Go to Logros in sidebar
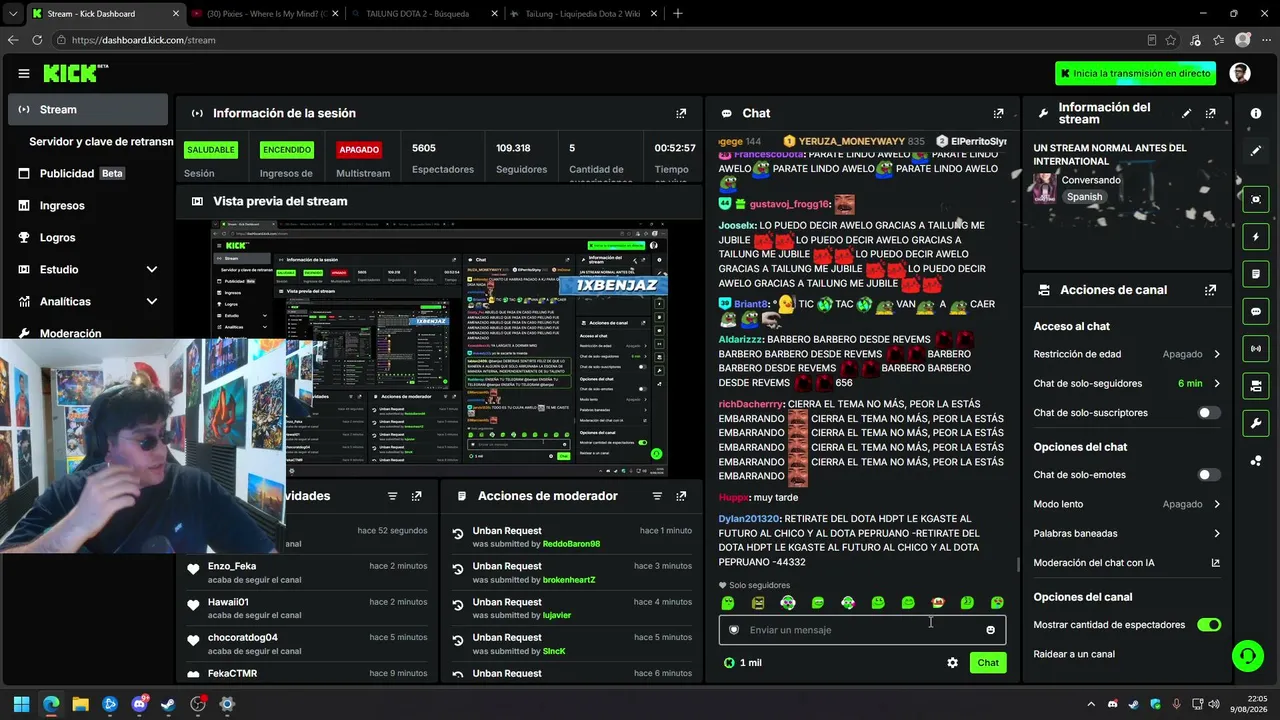 (88, 238)
